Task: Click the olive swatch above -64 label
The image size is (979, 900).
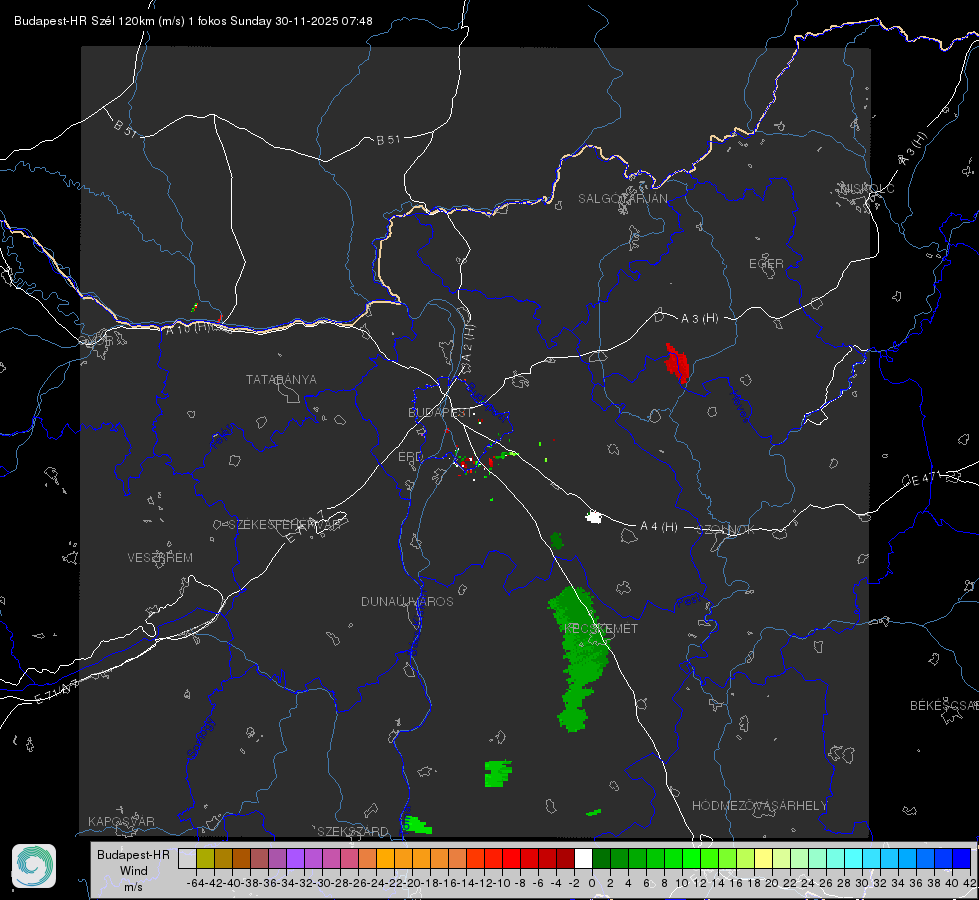Action: [x=205, y=858]
